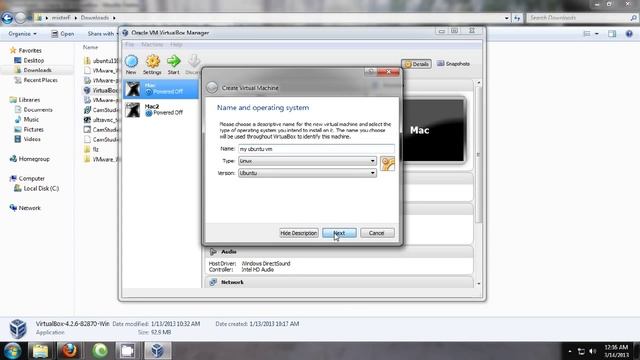
Task: Select Videos library
Action: coord(31,139)
